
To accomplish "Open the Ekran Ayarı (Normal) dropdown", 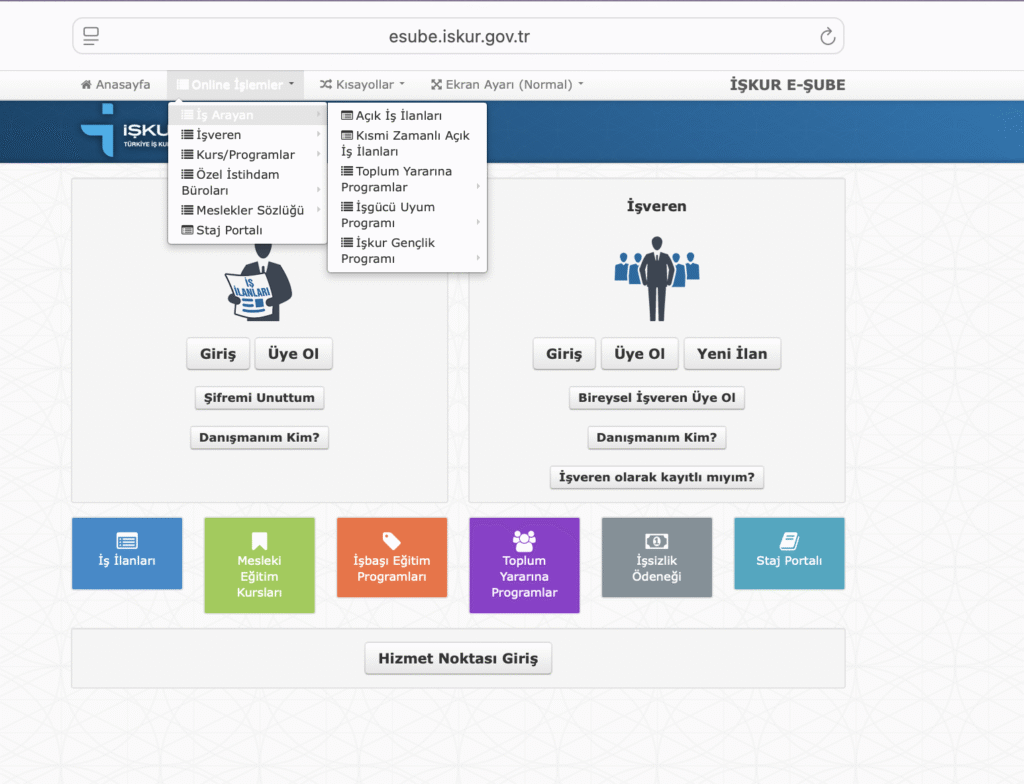I will 507,85.
